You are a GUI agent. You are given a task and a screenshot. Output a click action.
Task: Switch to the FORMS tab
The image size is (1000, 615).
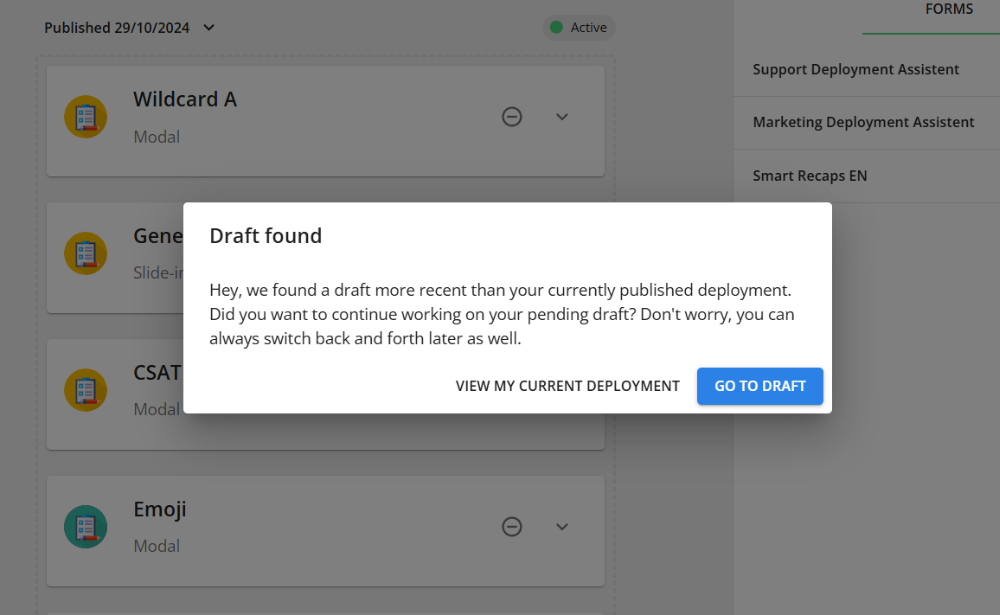(x=948, y=9)
